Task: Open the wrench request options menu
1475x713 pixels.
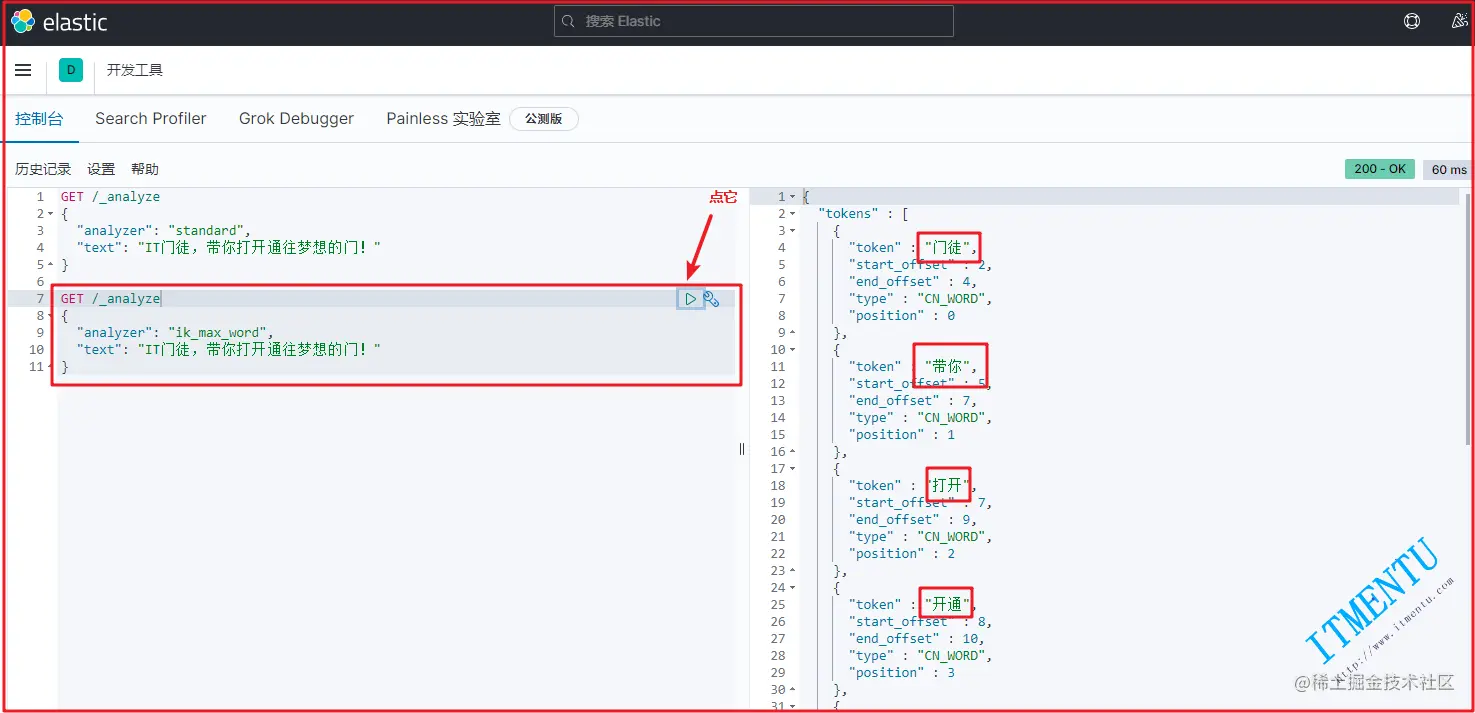Action: tap(712, 299)
